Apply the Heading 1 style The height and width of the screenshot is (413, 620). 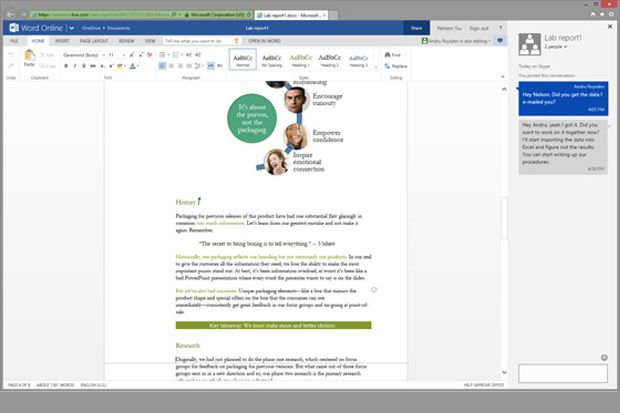[301, 60]
